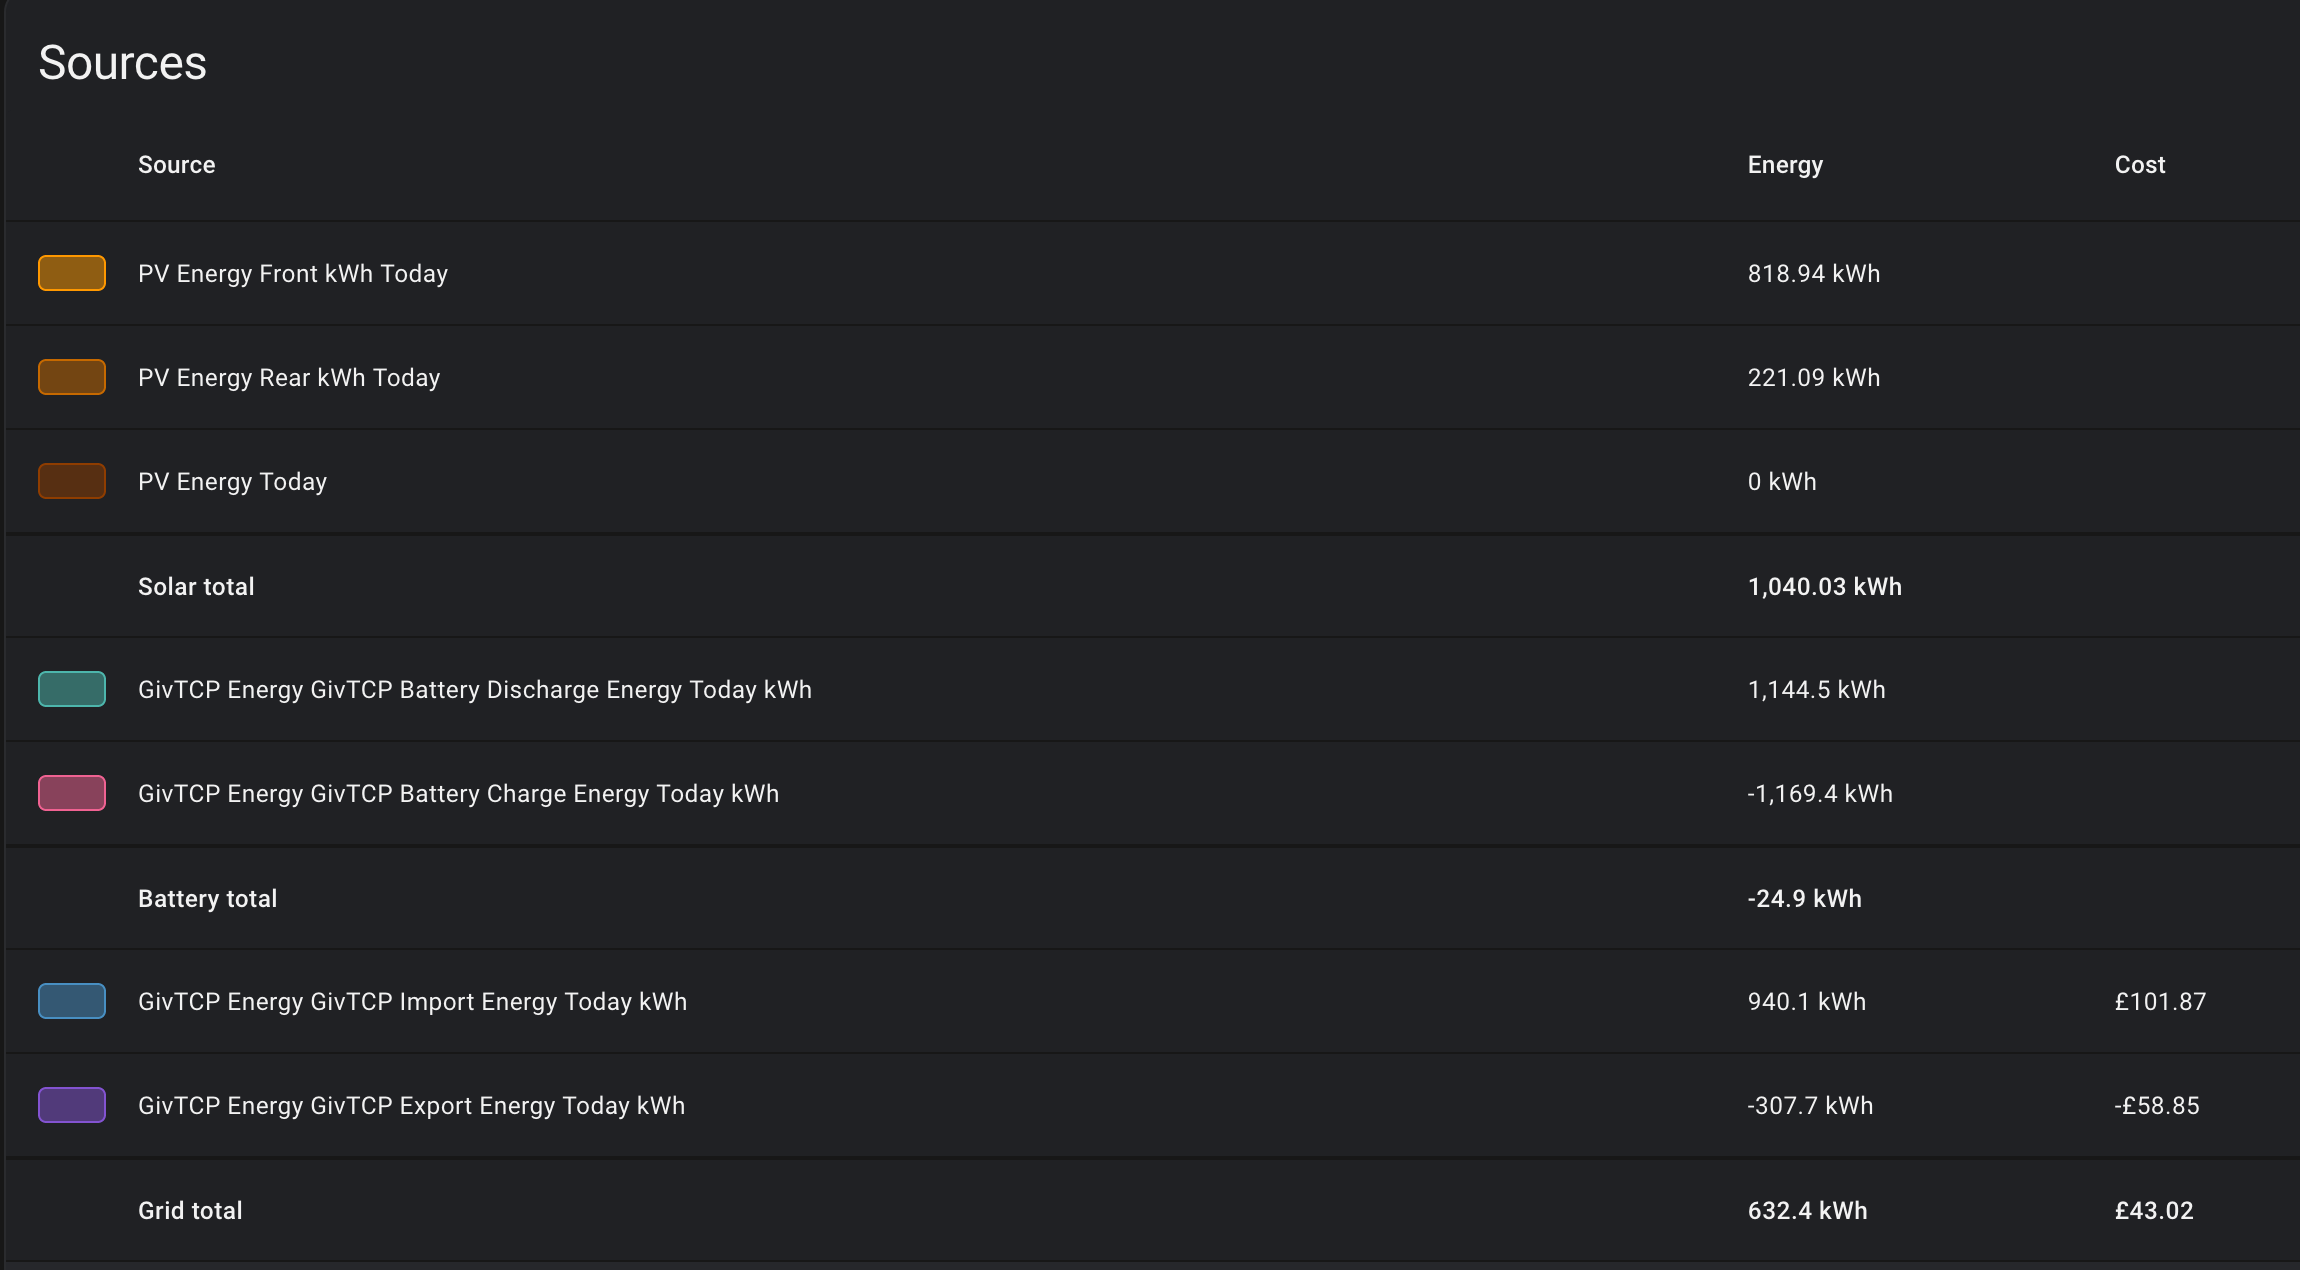The width and height of the screenshot is (2300, 1270).
Task: Click the PV Energy Rear color swatch
Action: point(72,377)
